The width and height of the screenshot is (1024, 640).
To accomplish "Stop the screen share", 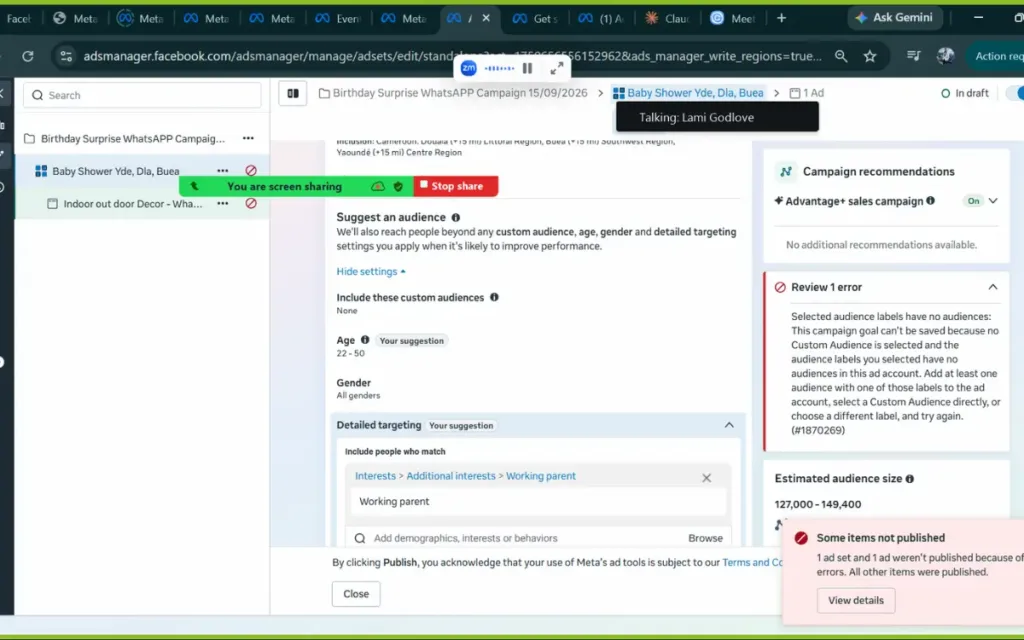I will point(456,186).
